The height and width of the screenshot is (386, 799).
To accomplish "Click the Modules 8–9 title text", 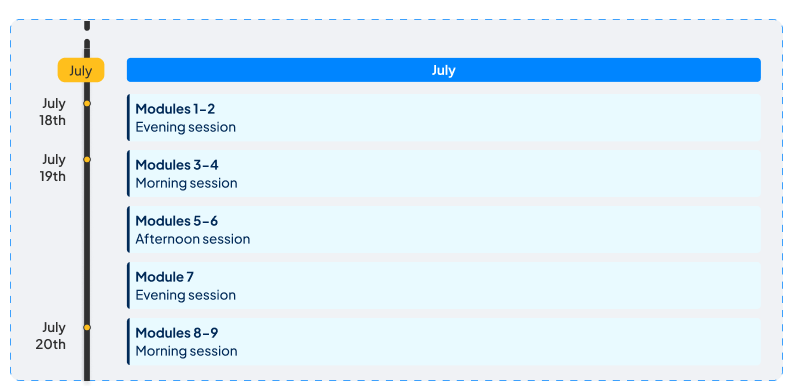I will pos(177,333).
